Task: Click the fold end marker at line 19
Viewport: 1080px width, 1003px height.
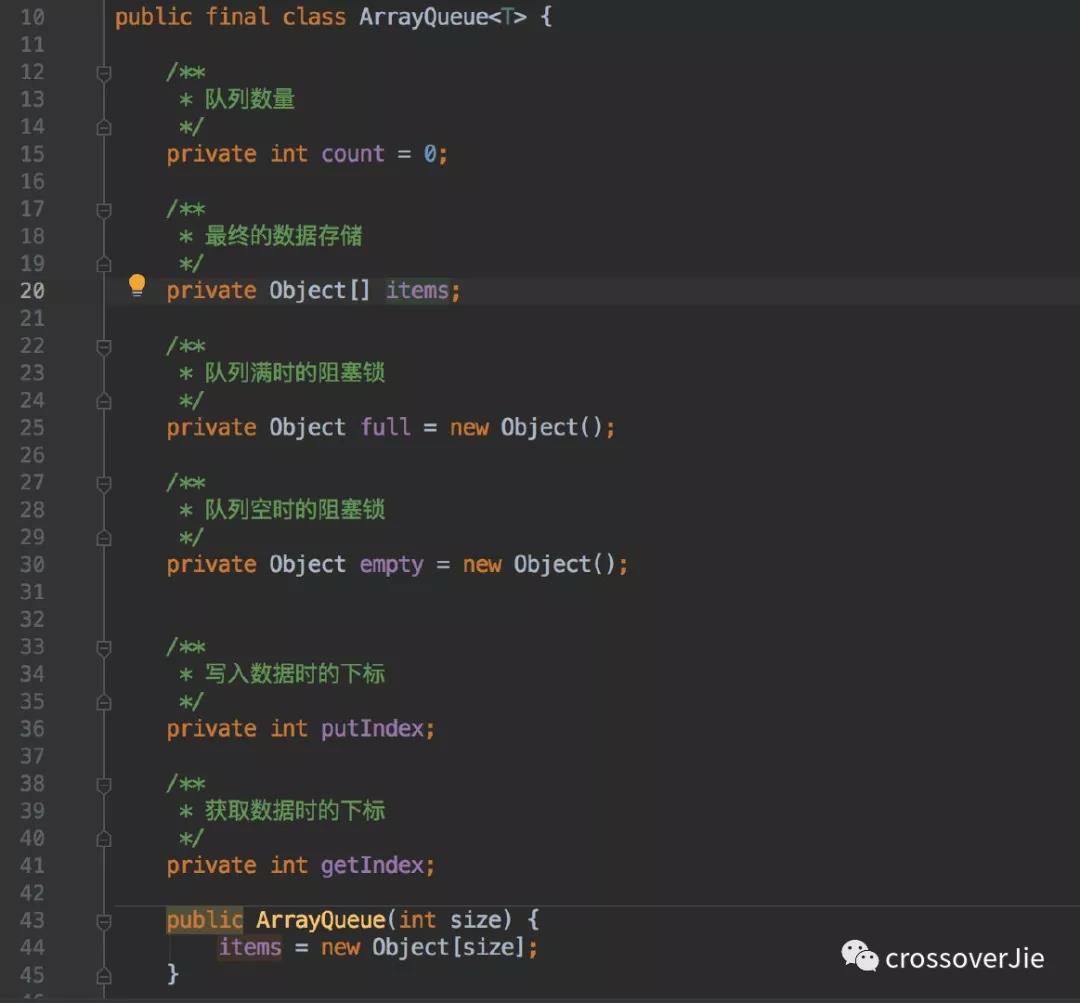Action: [x=104, y=265]
